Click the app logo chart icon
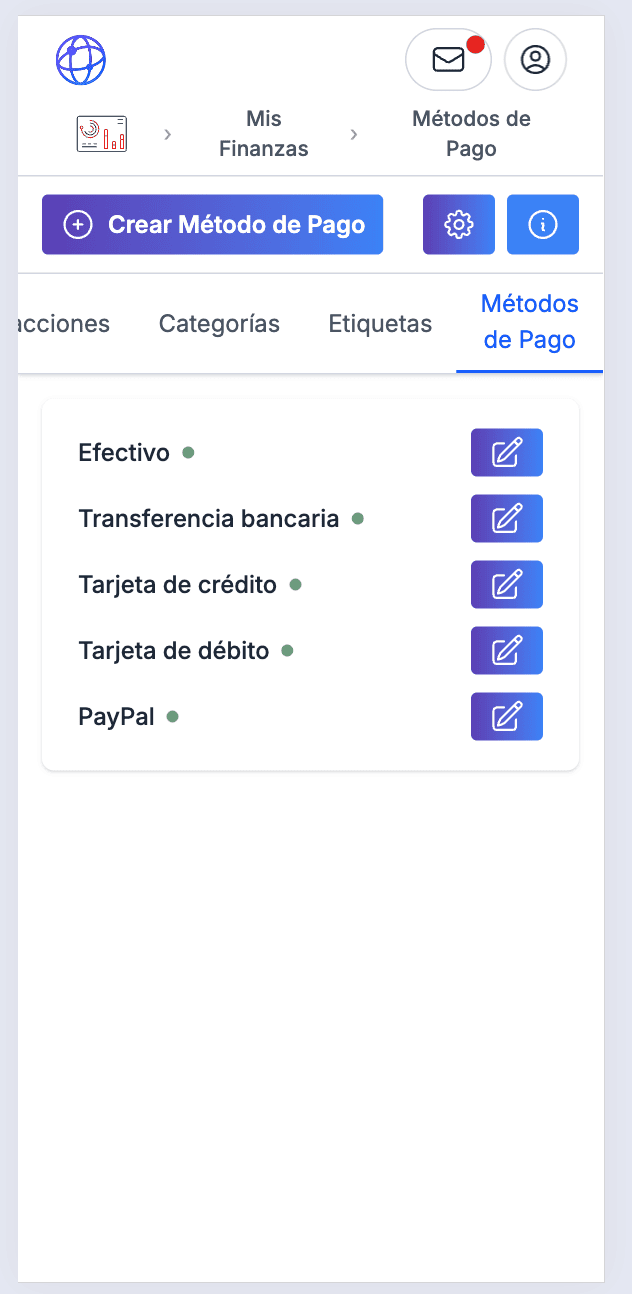Screen dimensions: 632x1294 (x=101, y=133)
